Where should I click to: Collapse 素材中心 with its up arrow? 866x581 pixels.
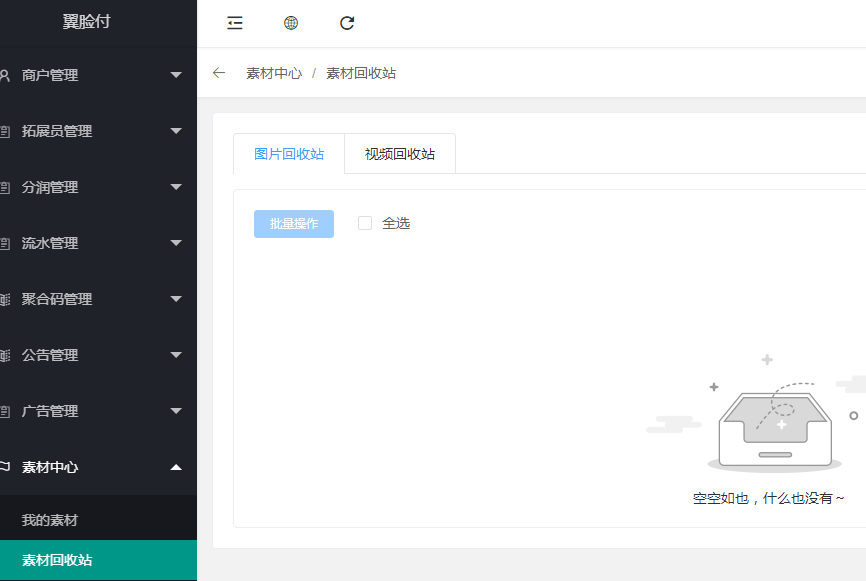[176, 467]
